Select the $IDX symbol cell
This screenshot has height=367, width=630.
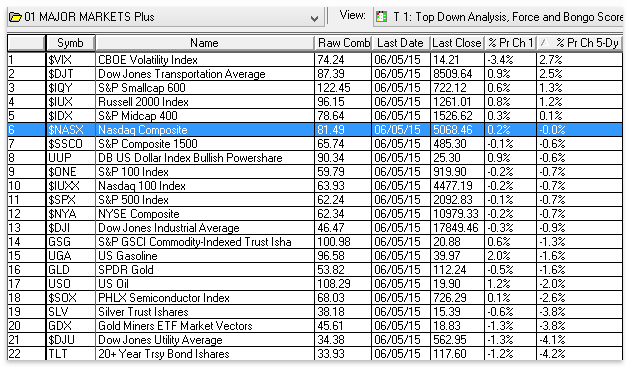pyautogui.click(x=71, y=116)
